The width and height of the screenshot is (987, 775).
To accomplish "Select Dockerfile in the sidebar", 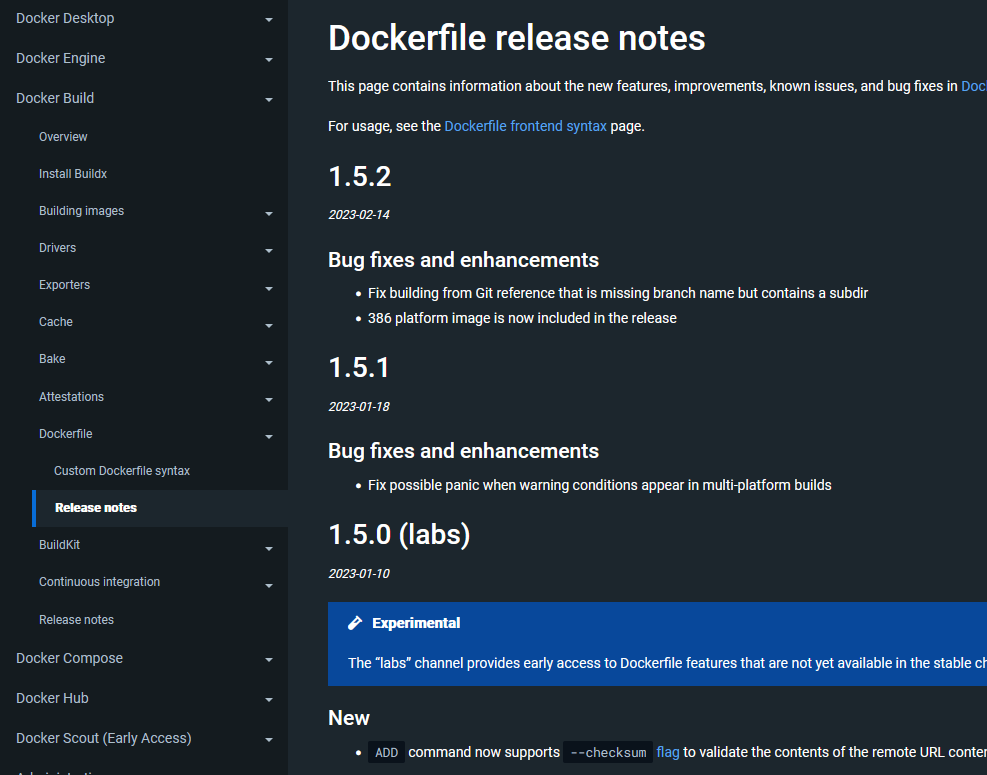I will [x=65, y=434].
